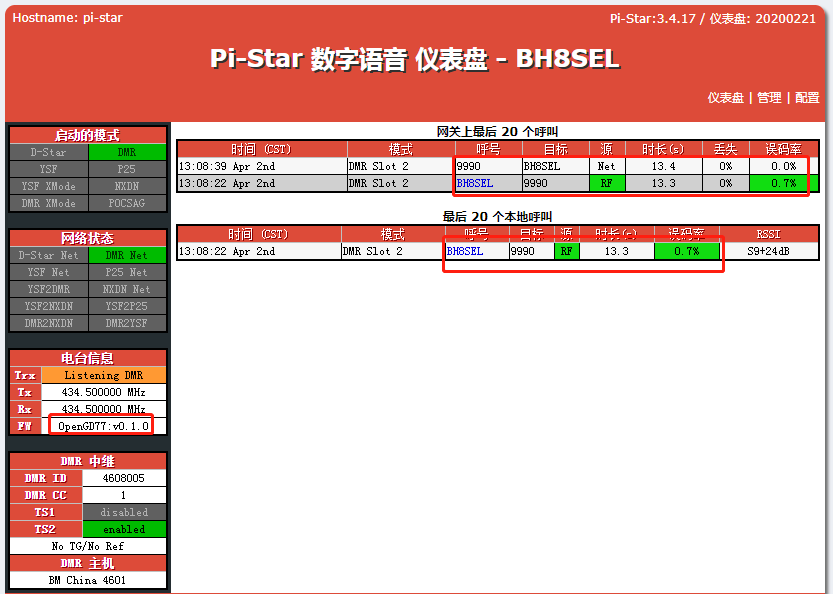Select the green DMR mode indicator
The width and height of the screenshot is (833, 594).
[127, 153]
